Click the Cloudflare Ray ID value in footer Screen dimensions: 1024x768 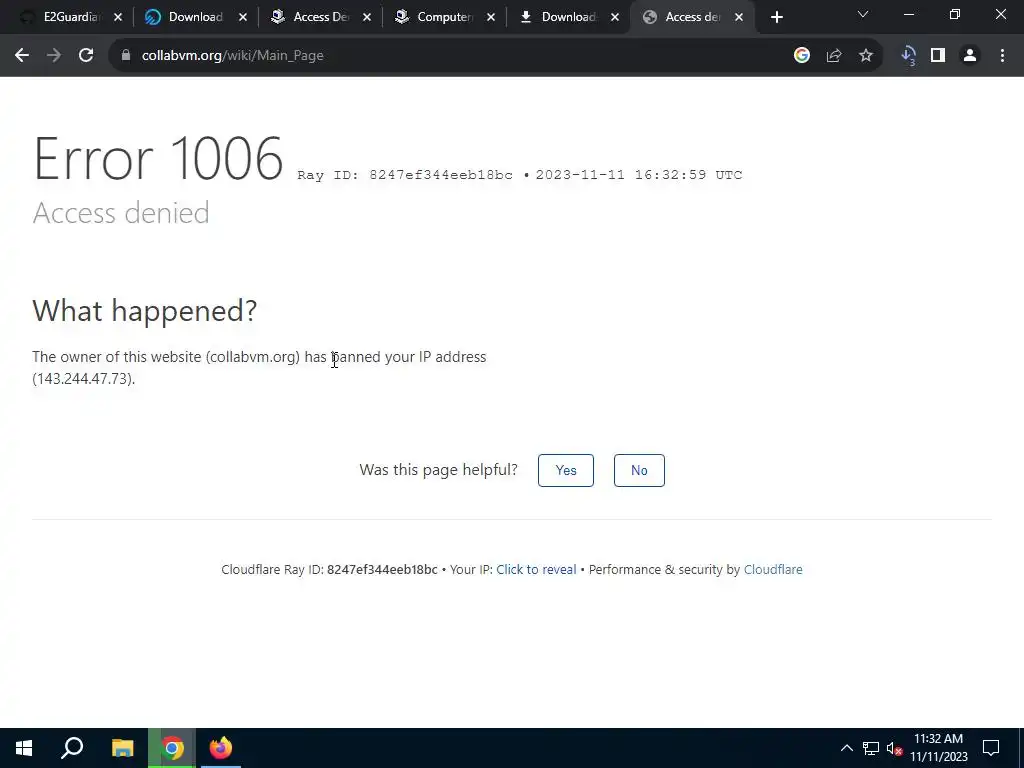[382, 569]
